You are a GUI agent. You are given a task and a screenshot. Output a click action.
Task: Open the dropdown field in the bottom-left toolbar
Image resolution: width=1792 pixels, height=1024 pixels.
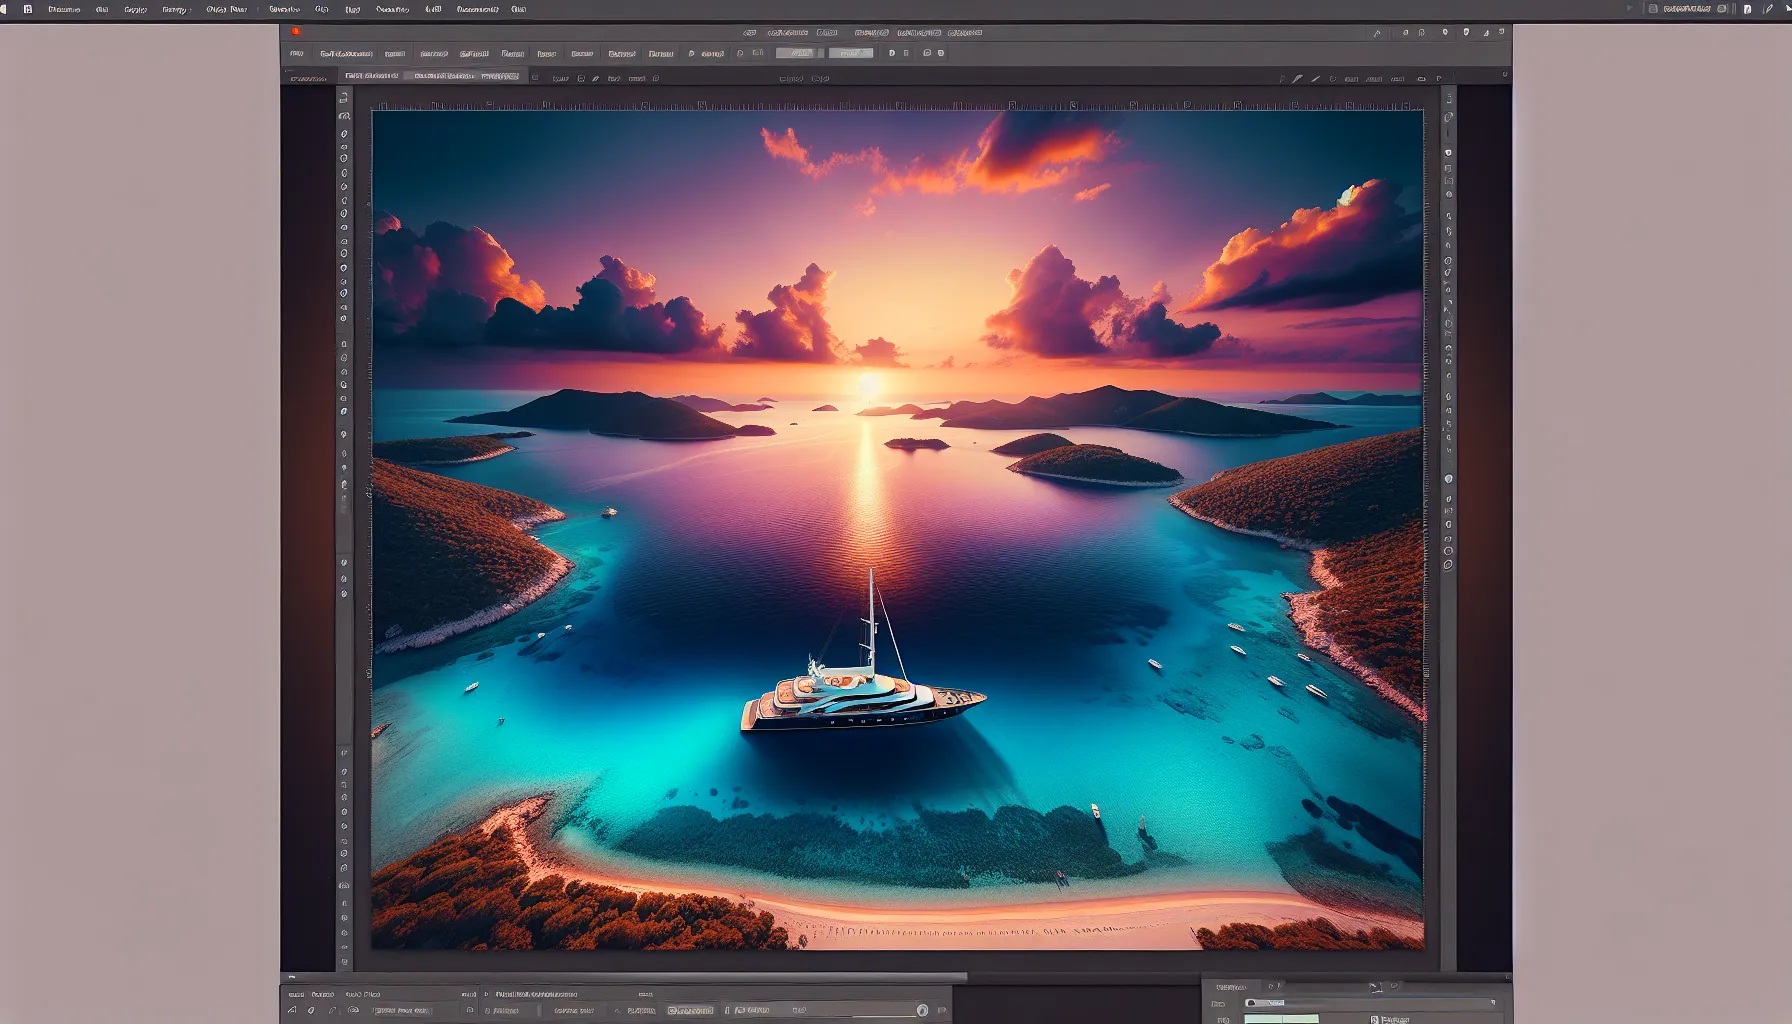click(400, 1011)
